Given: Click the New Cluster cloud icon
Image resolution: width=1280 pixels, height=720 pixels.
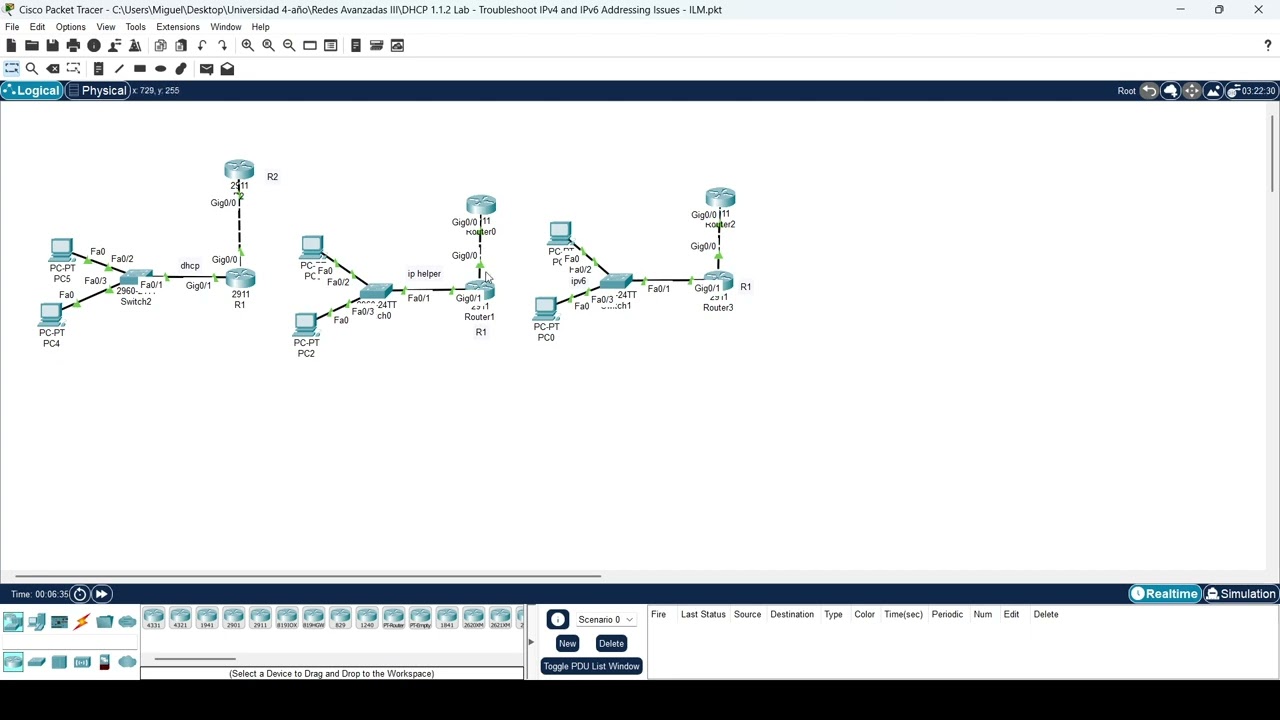Looking at the screenshot, I should click(x=1171, y=91).
